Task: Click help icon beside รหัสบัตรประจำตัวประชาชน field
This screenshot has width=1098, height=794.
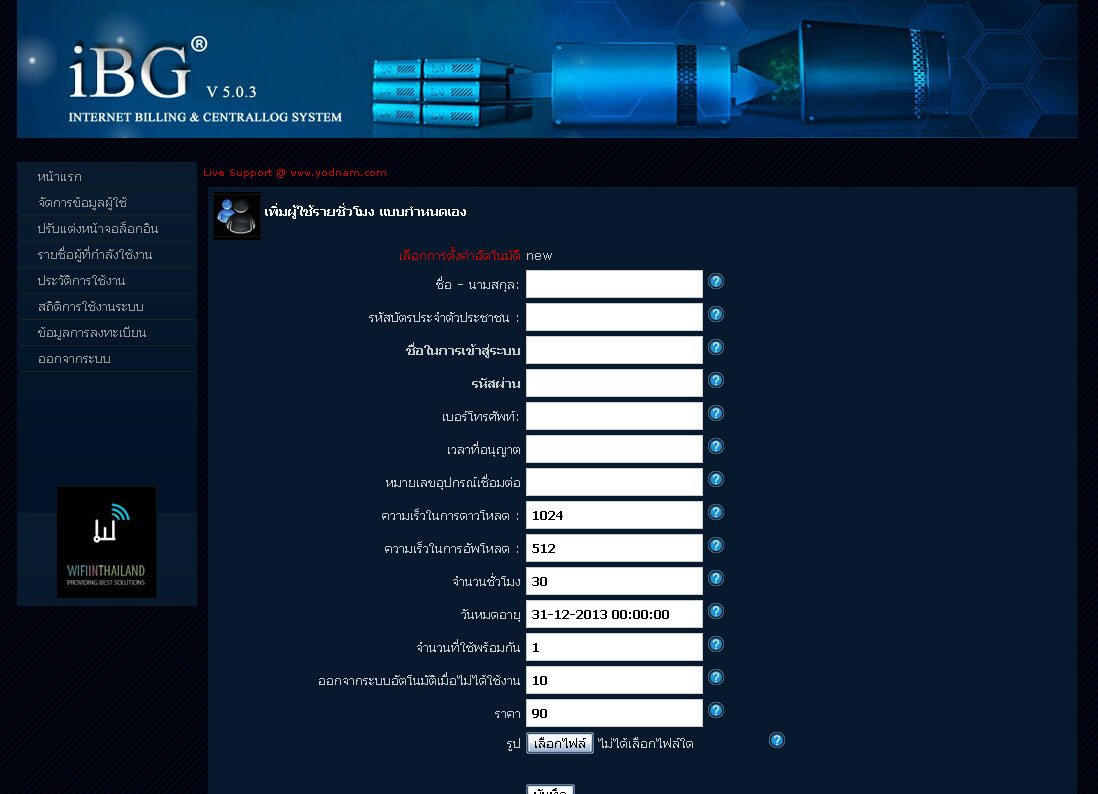Action: click(716, 314)
